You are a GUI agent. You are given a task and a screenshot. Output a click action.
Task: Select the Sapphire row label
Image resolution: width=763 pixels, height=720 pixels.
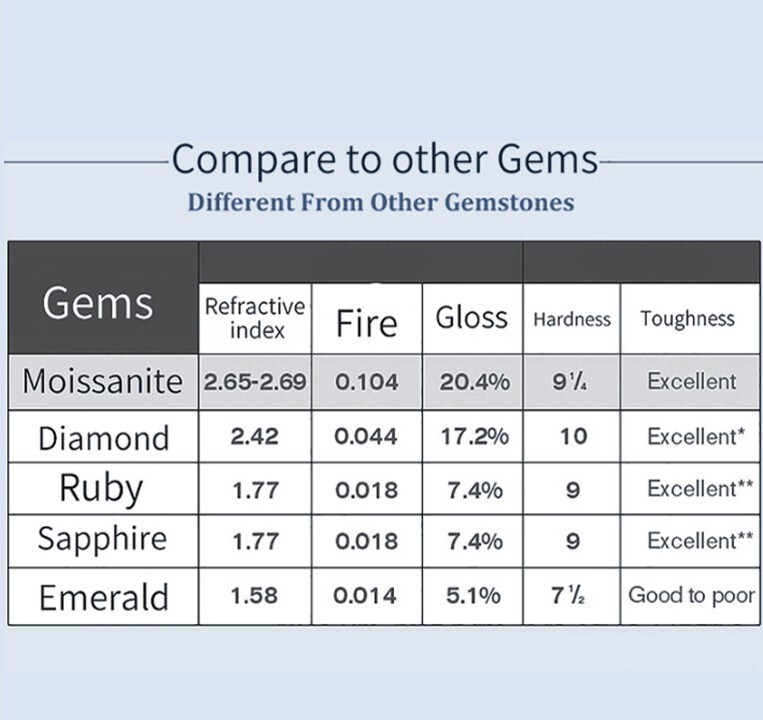[x=103, y=540]
